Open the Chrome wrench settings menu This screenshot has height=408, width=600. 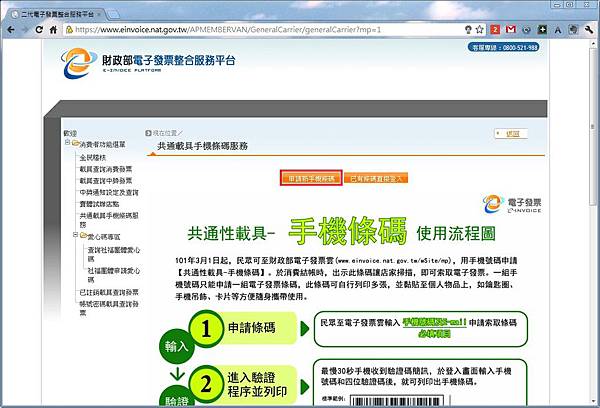coord(589,29)
